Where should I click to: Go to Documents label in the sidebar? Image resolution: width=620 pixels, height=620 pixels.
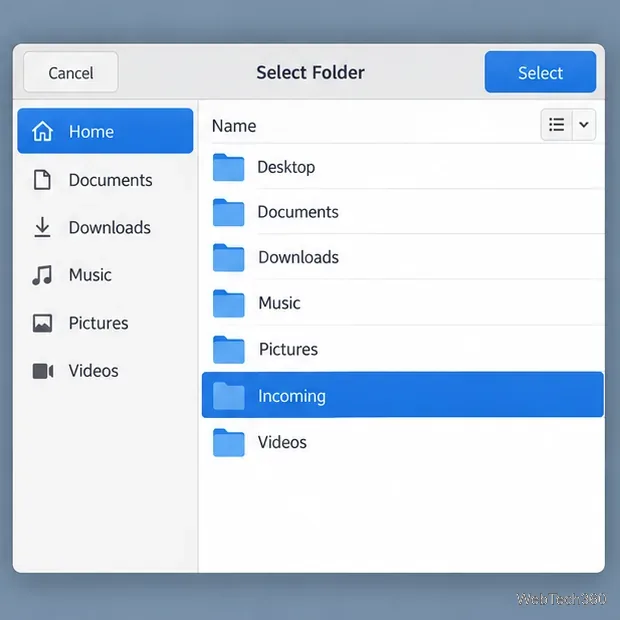click(x=111, y=180)
